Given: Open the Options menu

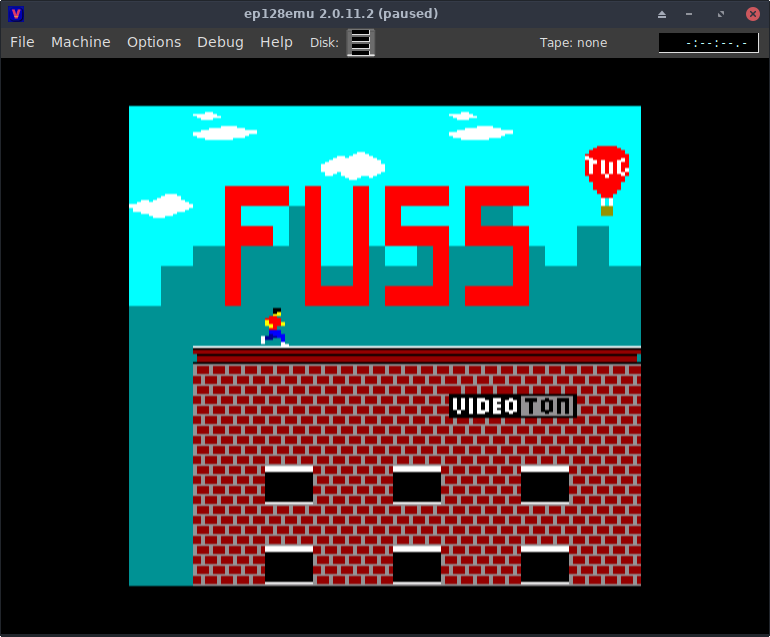Looking at the screenshot, I should pos(154,42).
